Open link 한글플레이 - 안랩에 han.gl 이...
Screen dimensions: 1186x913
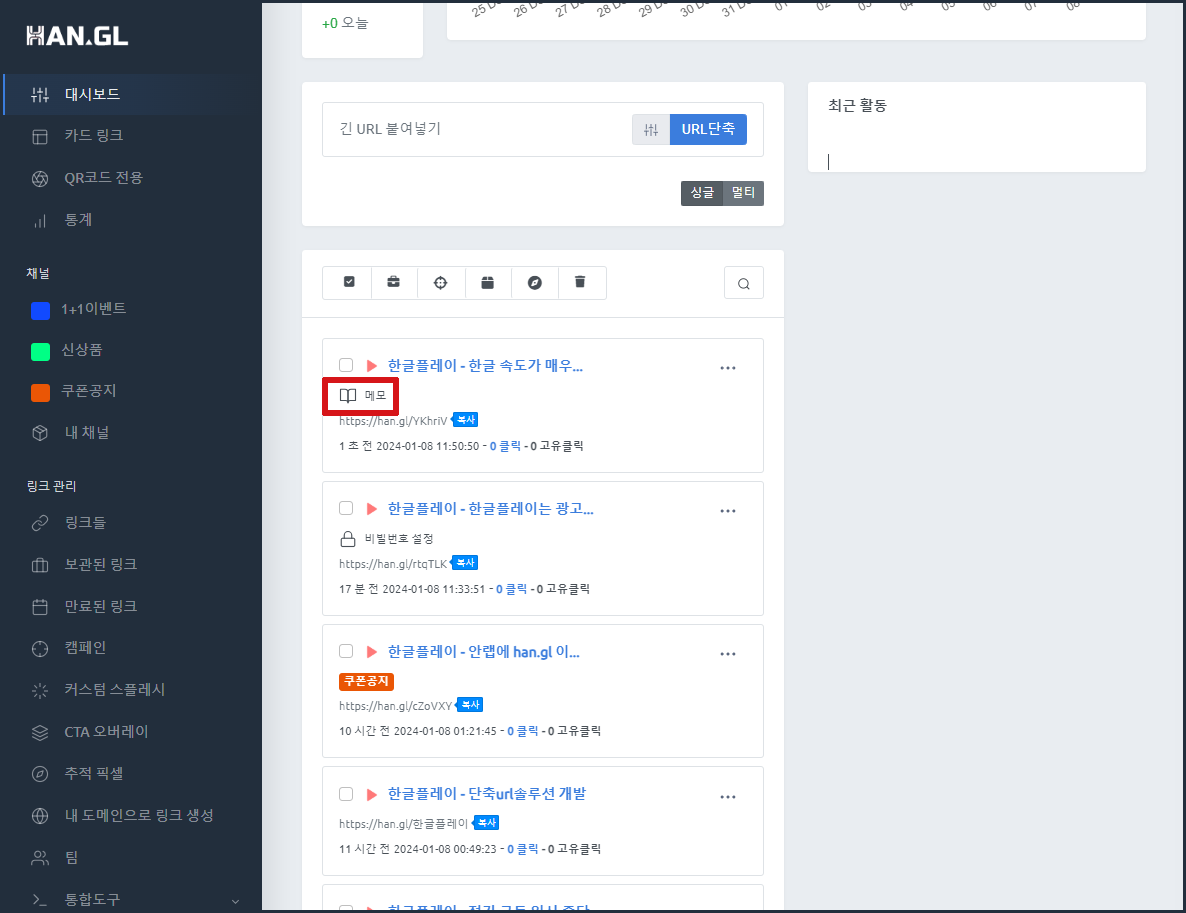pyautogui.click(x=483, y=651)
